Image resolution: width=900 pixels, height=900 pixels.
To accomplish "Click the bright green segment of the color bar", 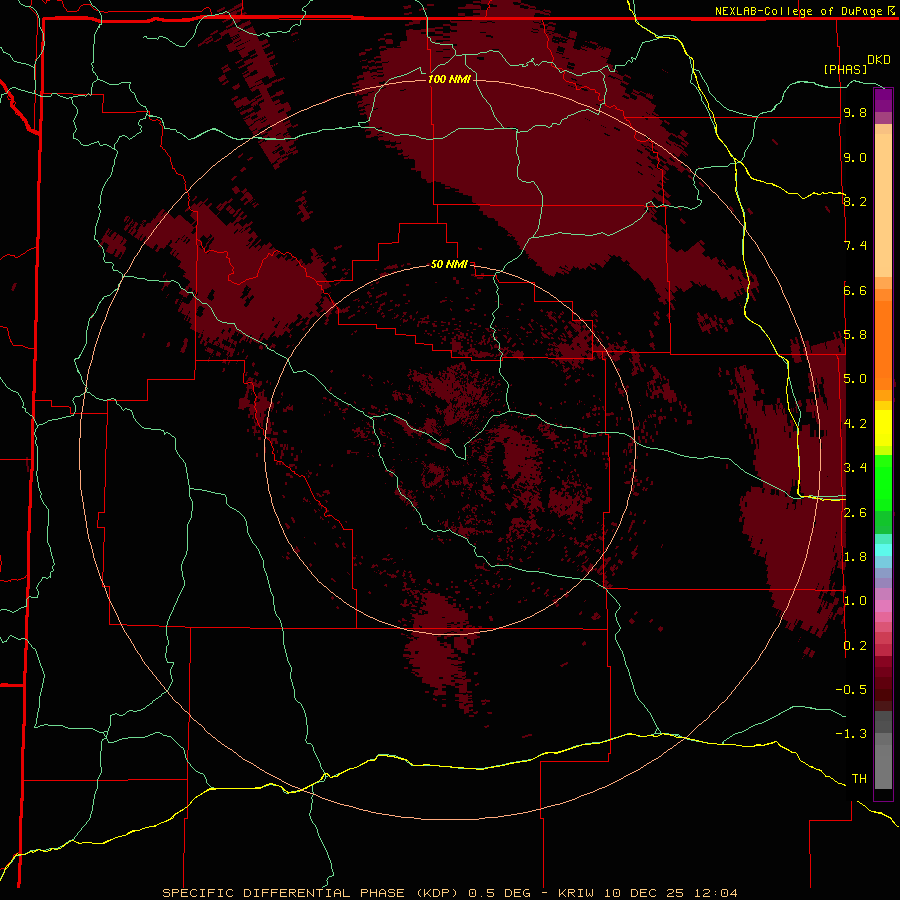I will 883,483.
